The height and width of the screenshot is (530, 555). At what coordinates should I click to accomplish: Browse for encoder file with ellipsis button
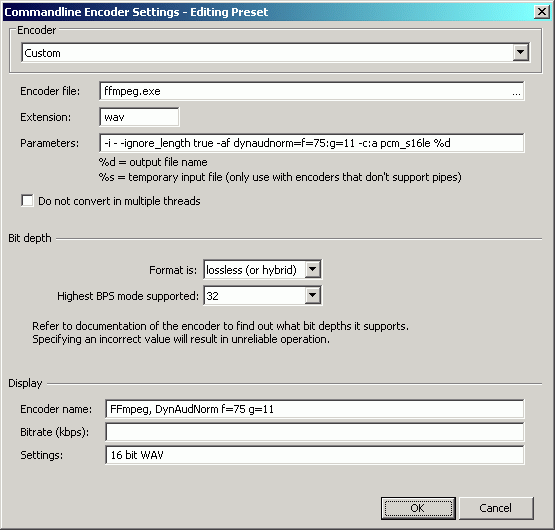pyautogui.click(x=516, y=91)
